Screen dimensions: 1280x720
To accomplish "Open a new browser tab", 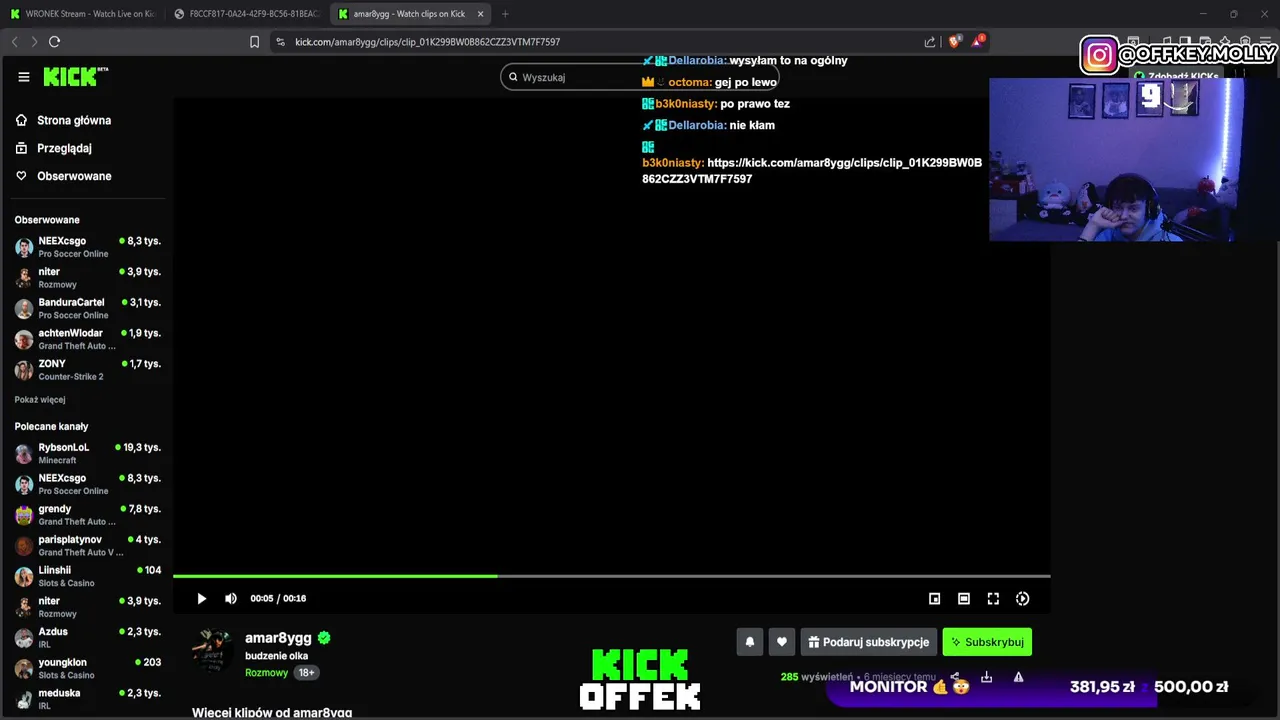I will [x=505, y=14].
